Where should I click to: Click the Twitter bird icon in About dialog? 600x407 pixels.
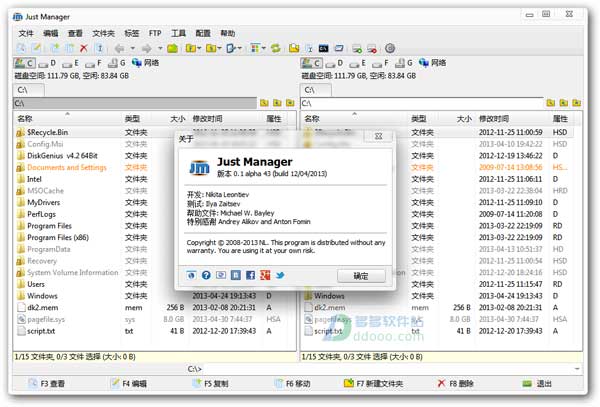(x=280, y=275)
